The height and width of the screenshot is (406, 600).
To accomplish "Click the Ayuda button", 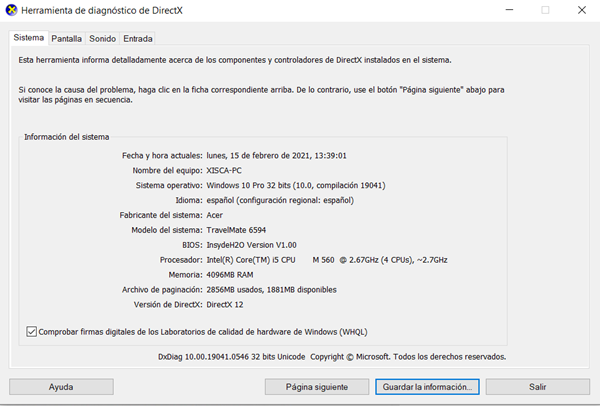I will pyautogui.click(x=61, y=387).
